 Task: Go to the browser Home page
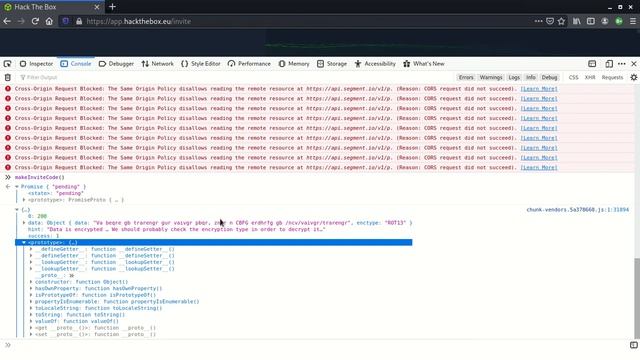(x=49, y=21)
